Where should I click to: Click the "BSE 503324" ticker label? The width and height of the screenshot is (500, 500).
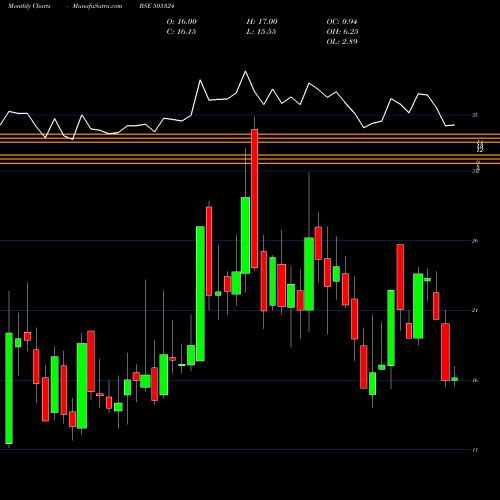(x=157, y=6)
